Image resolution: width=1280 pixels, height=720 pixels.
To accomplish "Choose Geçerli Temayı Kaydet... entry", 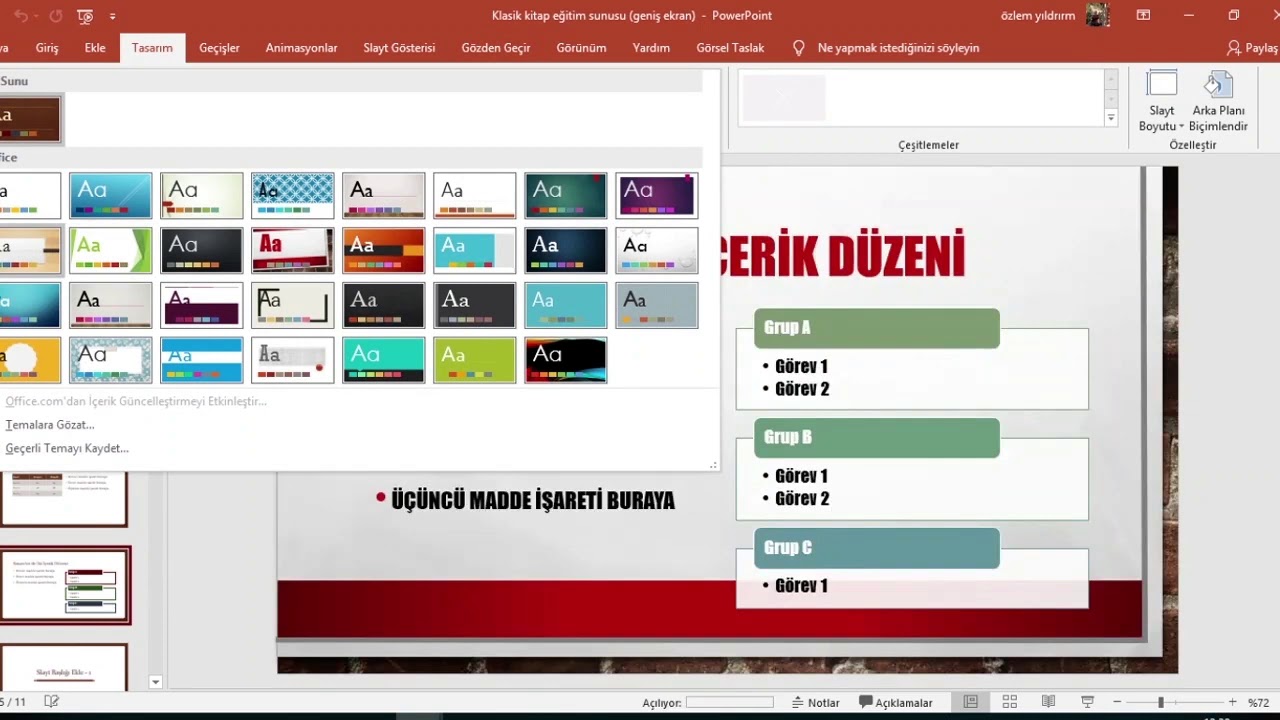I will tap(67, 449).
